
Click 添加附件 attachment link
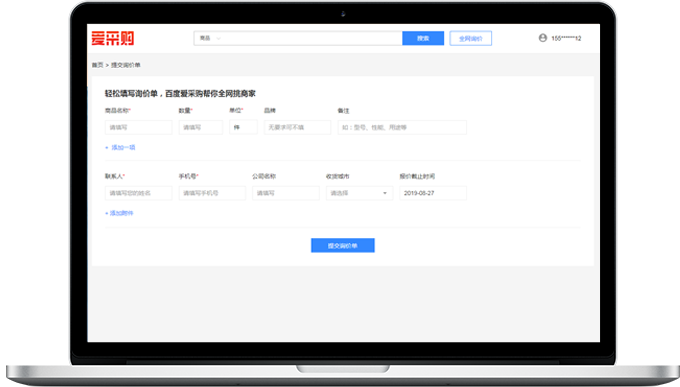tap(119, 213)
